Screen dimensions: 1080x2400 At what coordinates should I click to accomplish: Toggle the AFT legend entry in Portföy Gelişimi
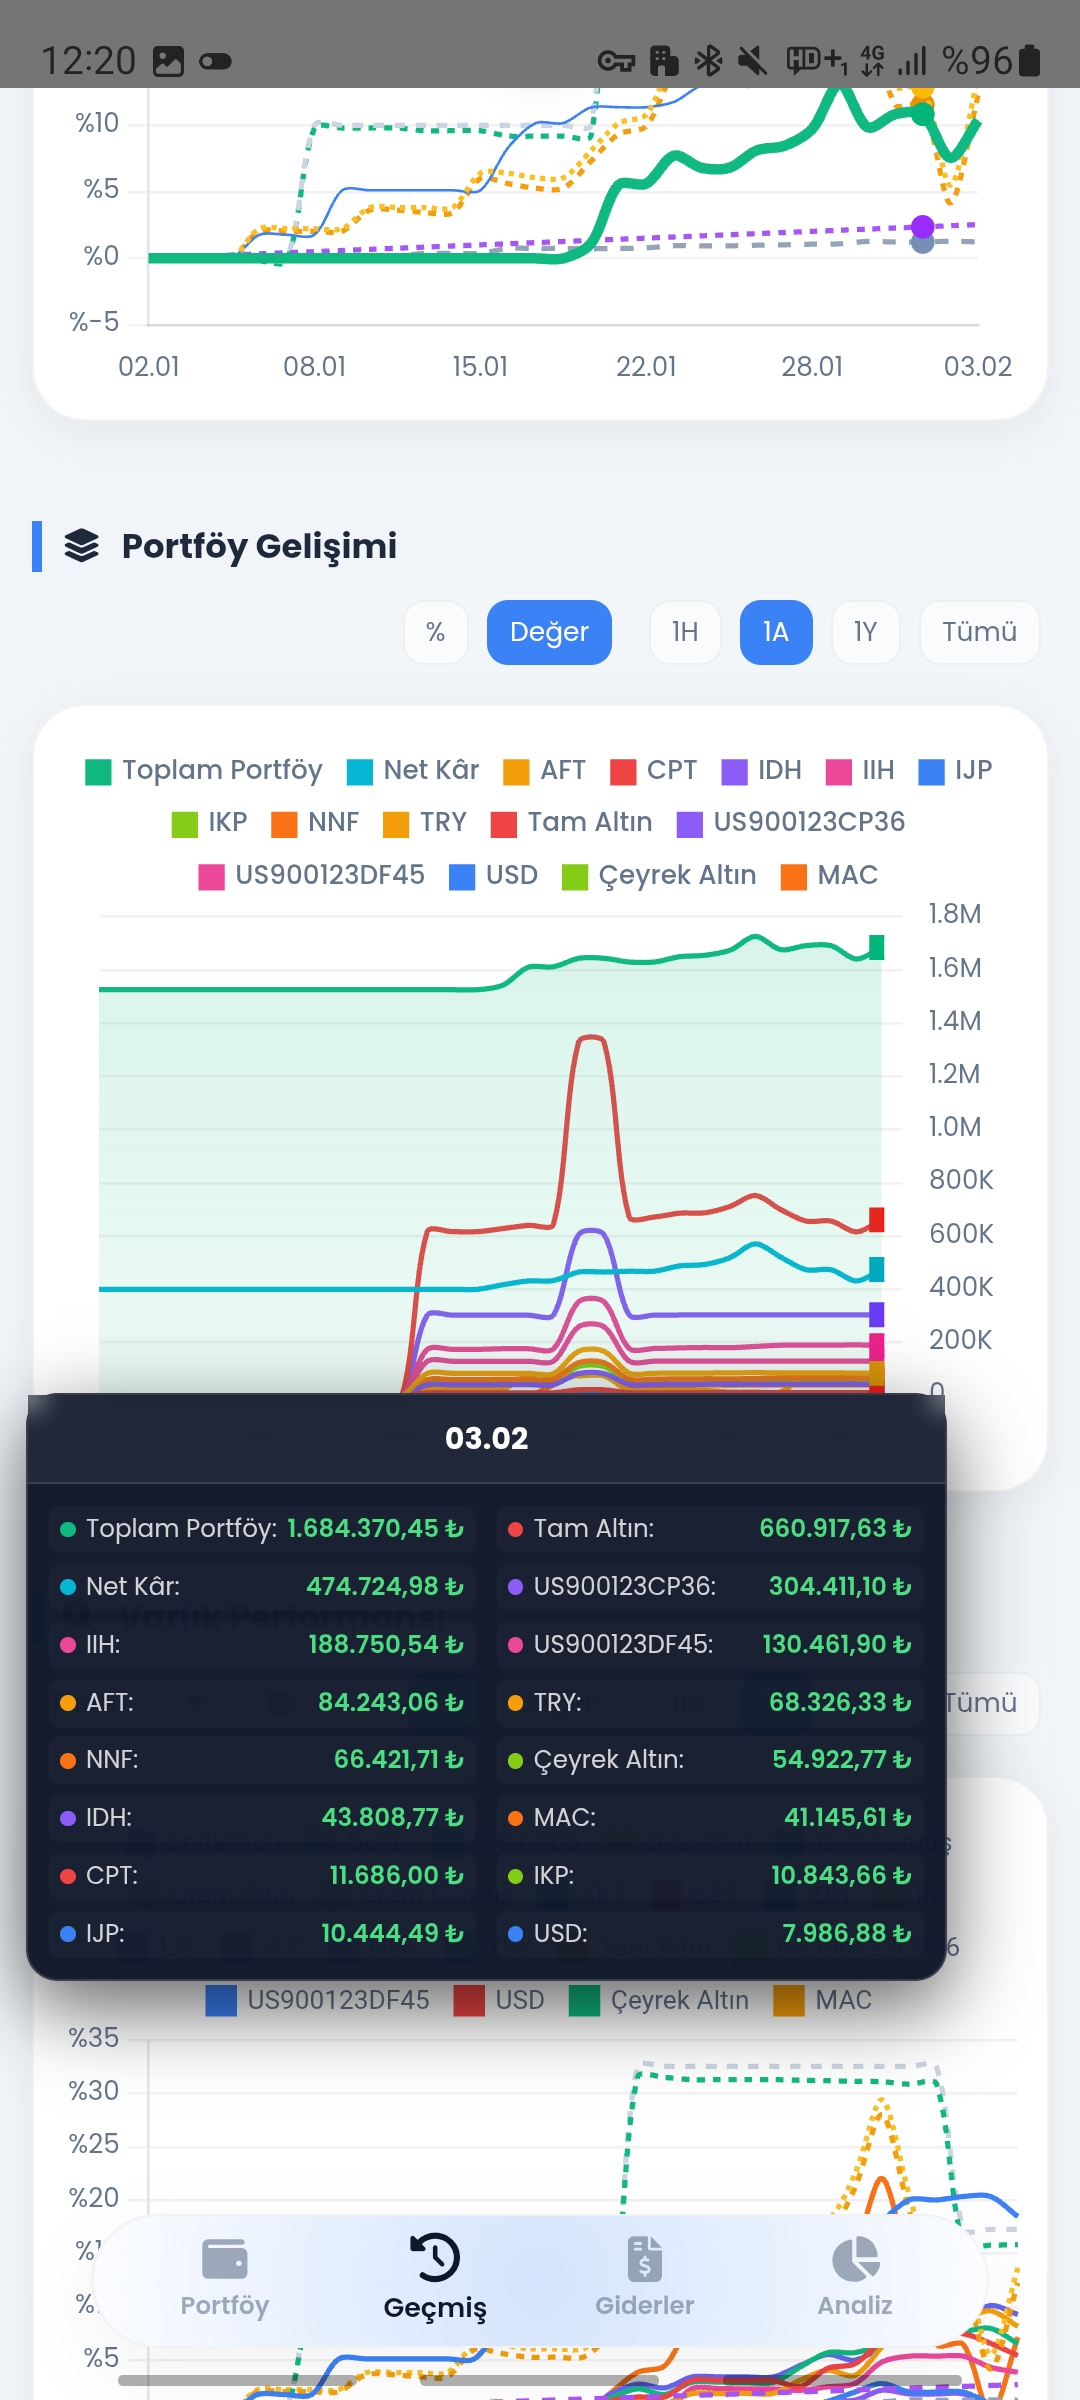pos(544,771)
